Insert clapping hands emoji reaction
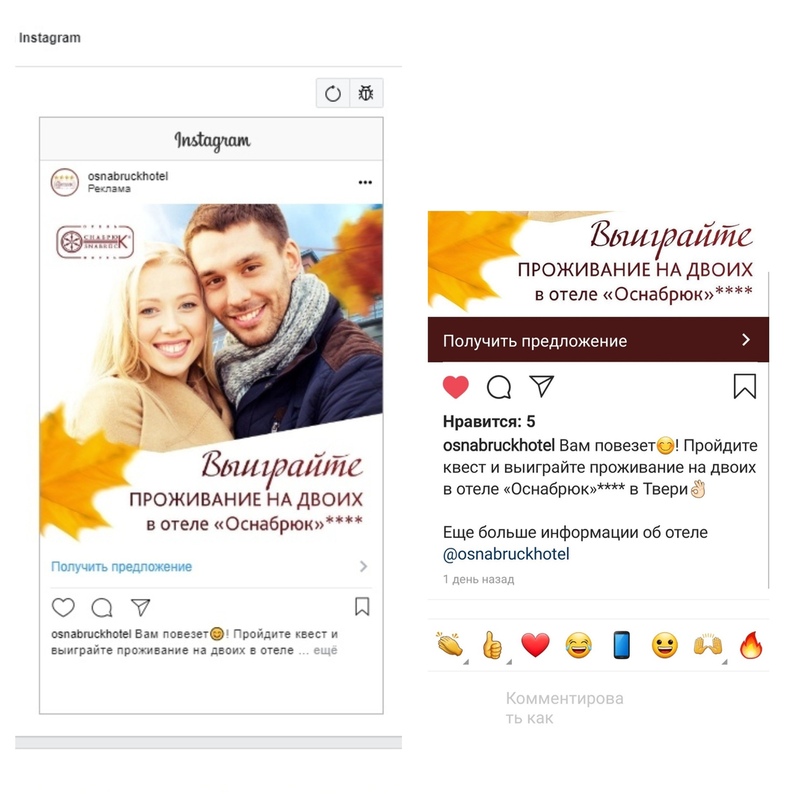807x807 pixels. coord(450,644)
